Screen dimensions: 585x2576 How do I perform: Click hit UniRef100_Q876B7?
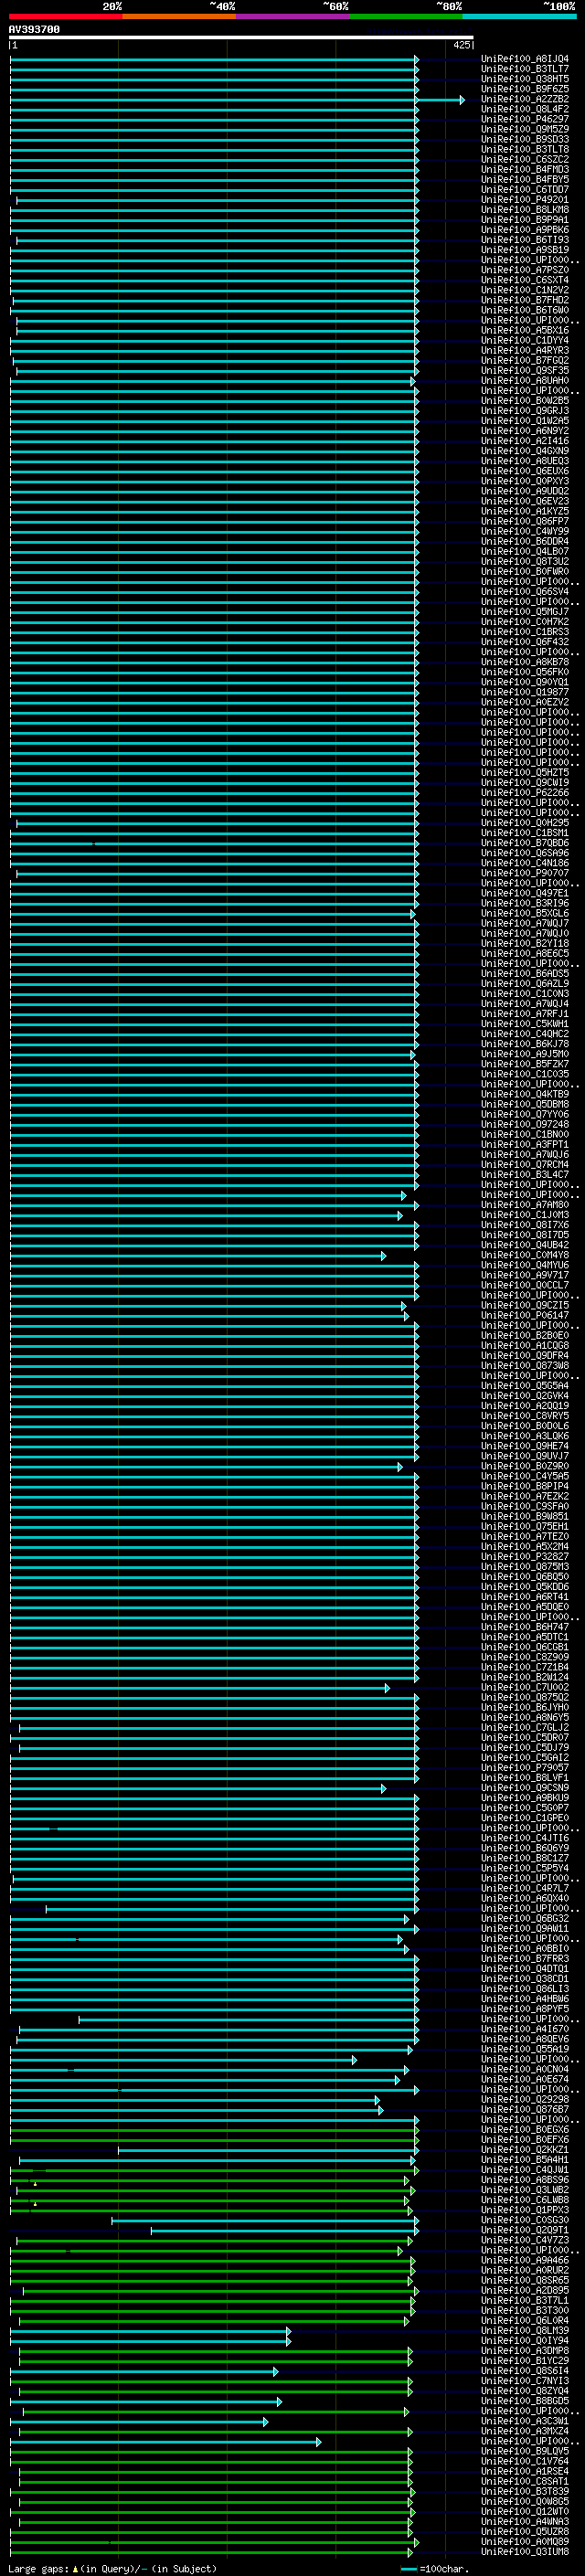click(x=525, y=2109)
